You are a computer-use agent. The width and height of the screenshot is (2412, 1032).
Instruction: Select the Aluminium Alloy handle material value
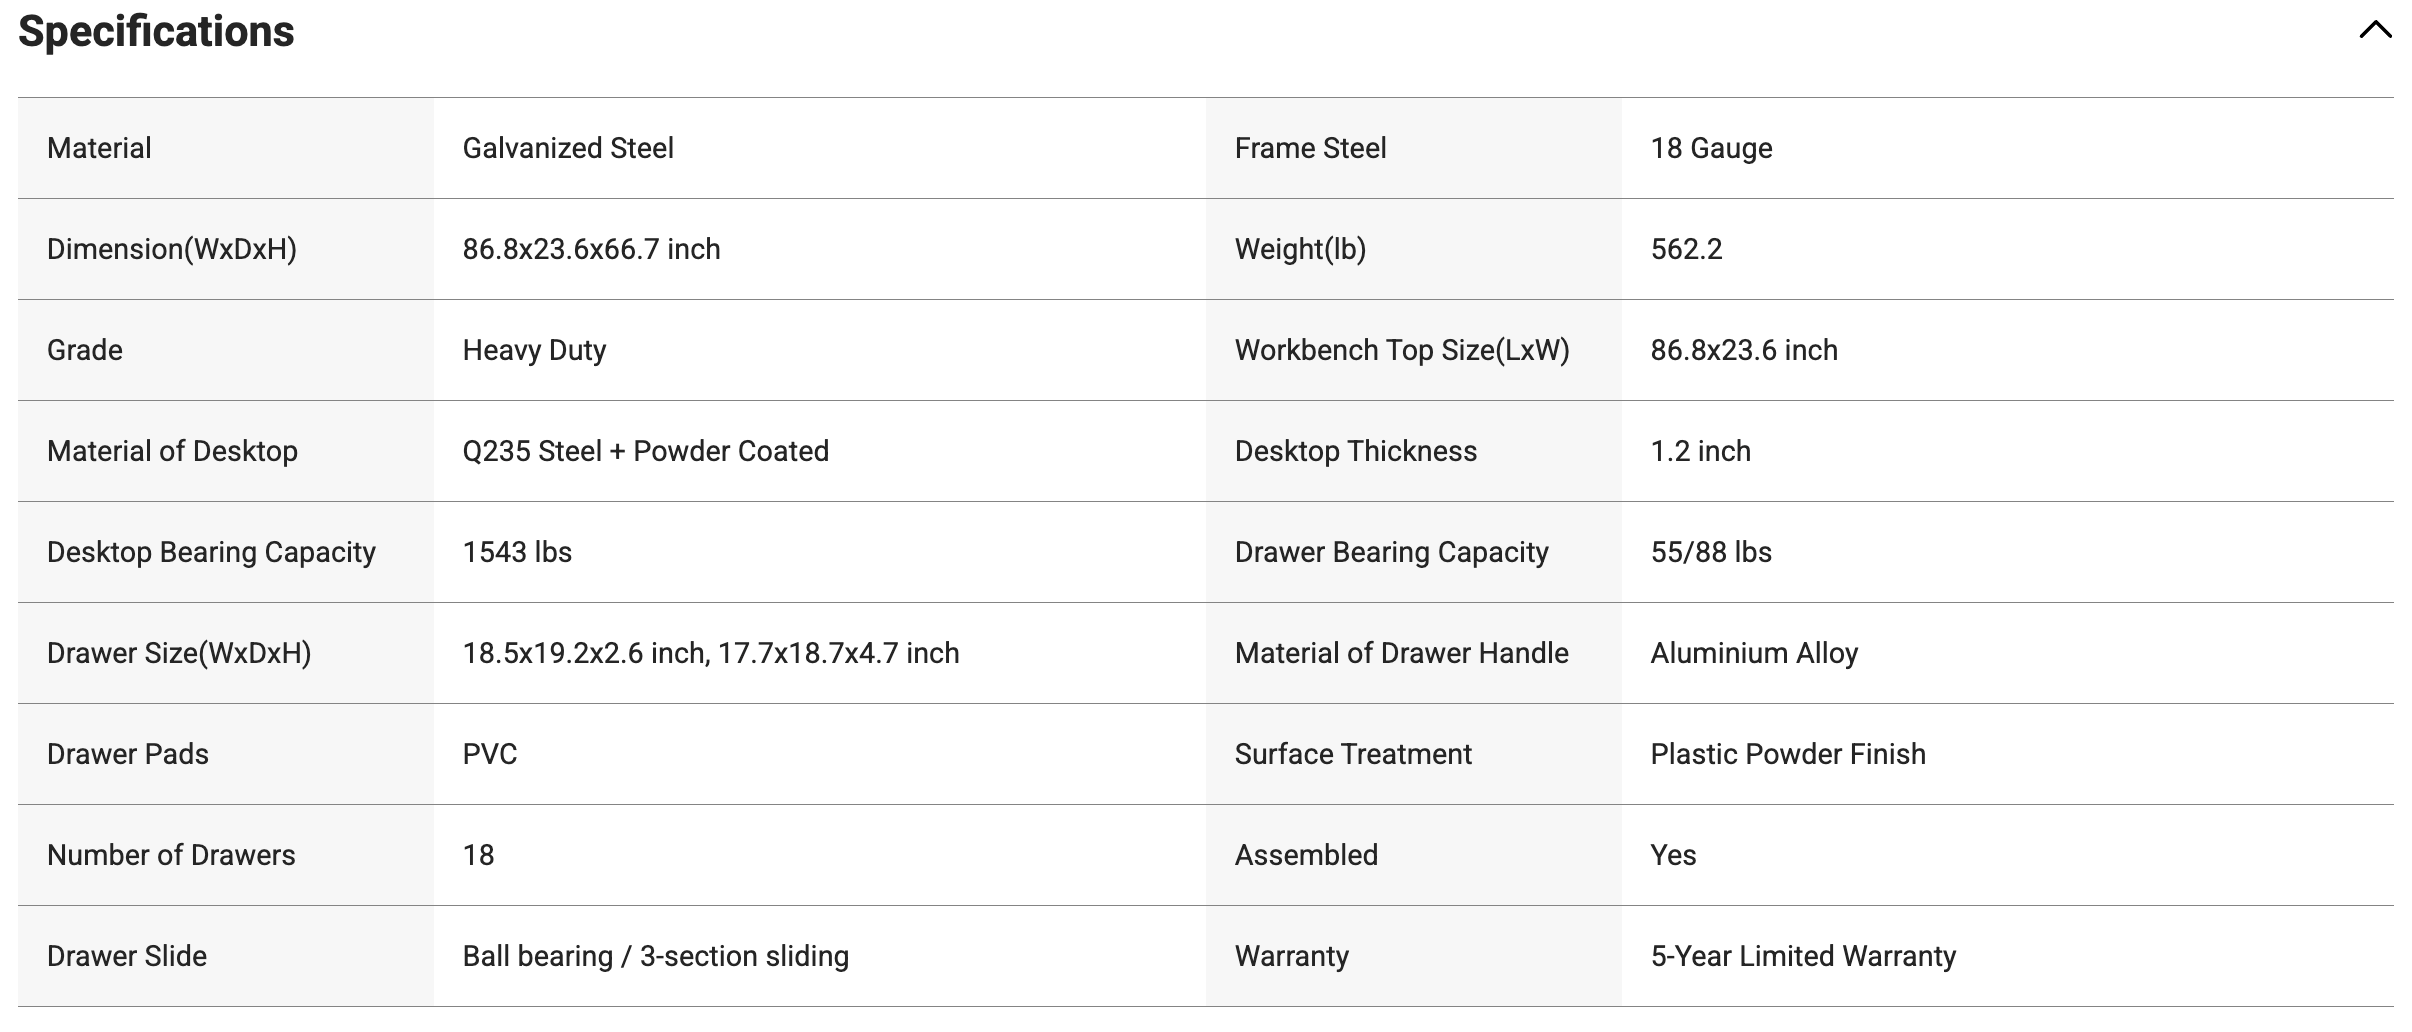pyautogui.click(x=1754, y=653)
